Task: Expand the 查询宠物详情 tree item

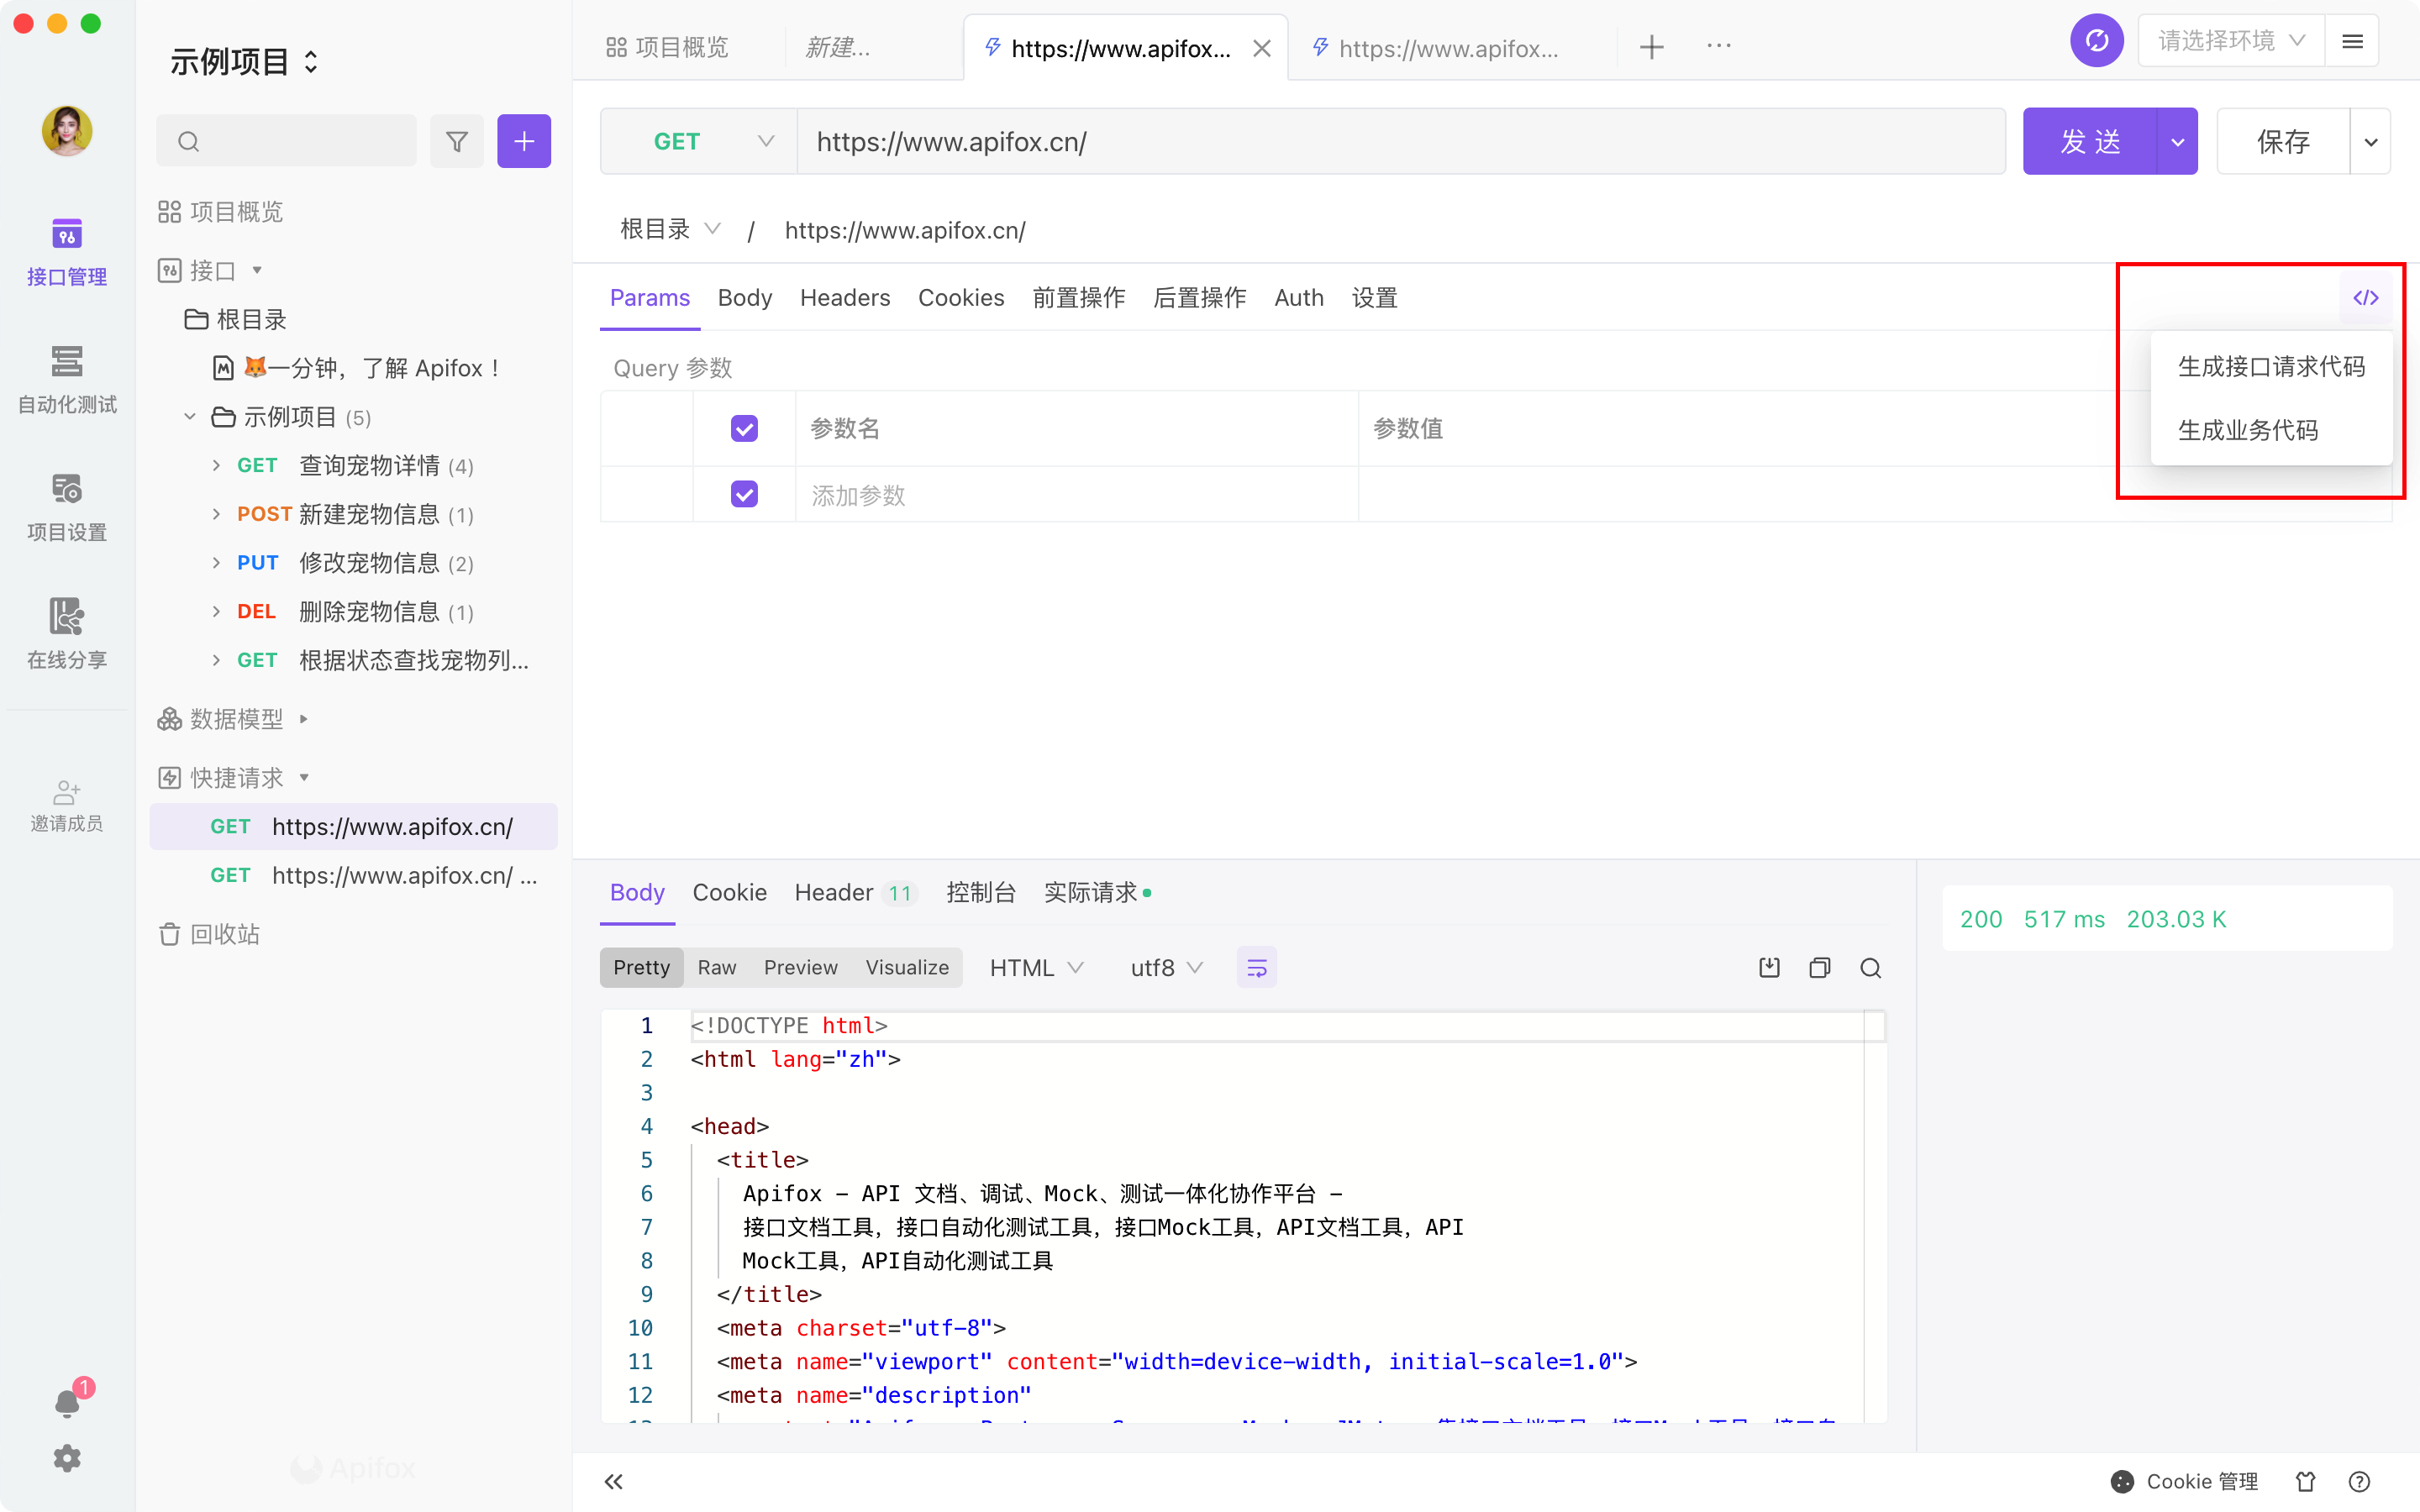Action: coord(216,465)
